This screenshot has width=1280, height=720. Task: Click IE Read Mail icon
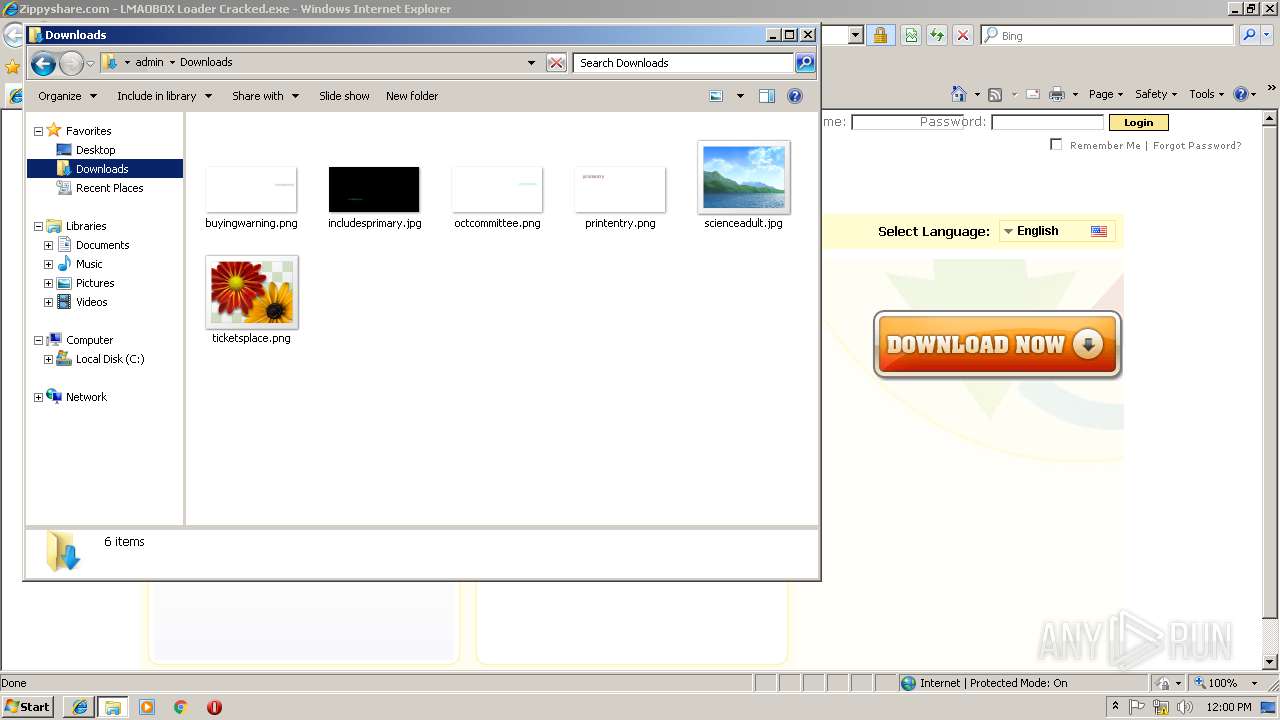(1032, 94)
